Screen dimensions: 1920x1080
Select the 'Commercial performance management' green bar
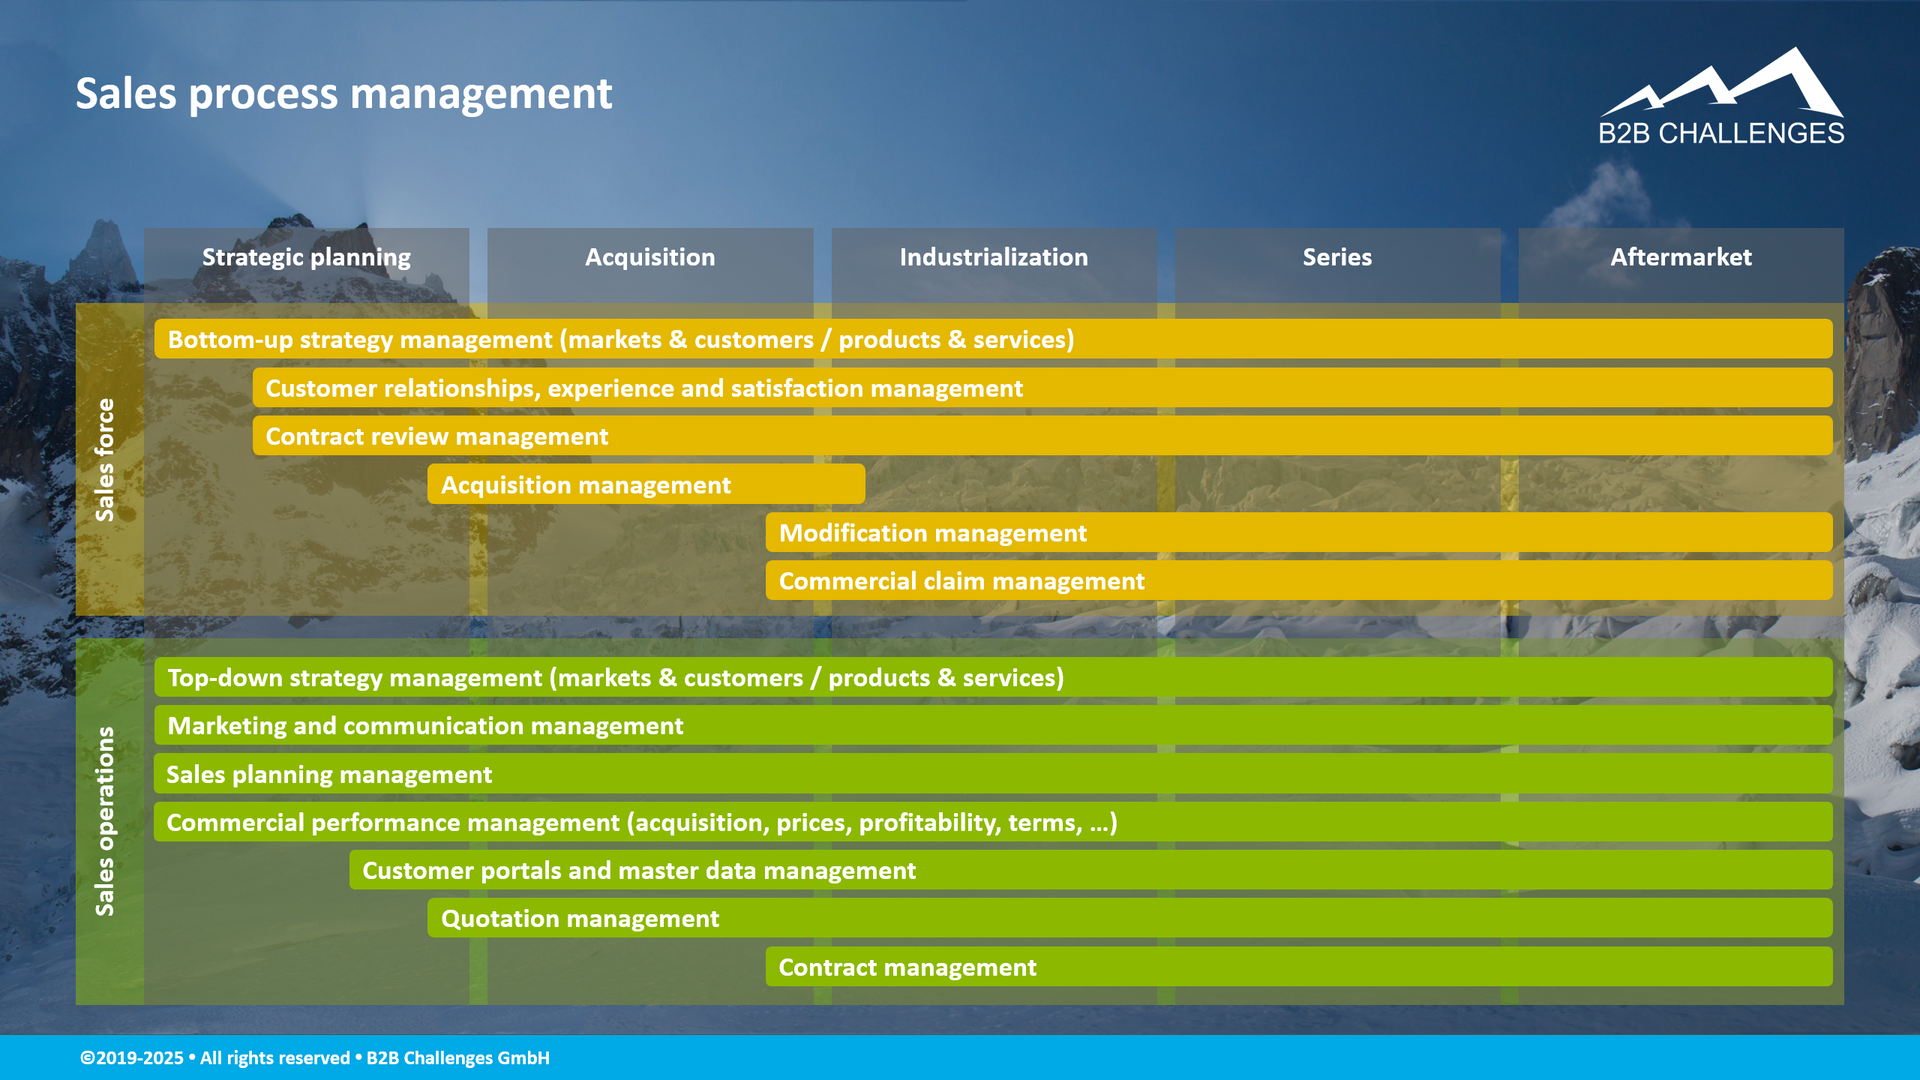643,822
